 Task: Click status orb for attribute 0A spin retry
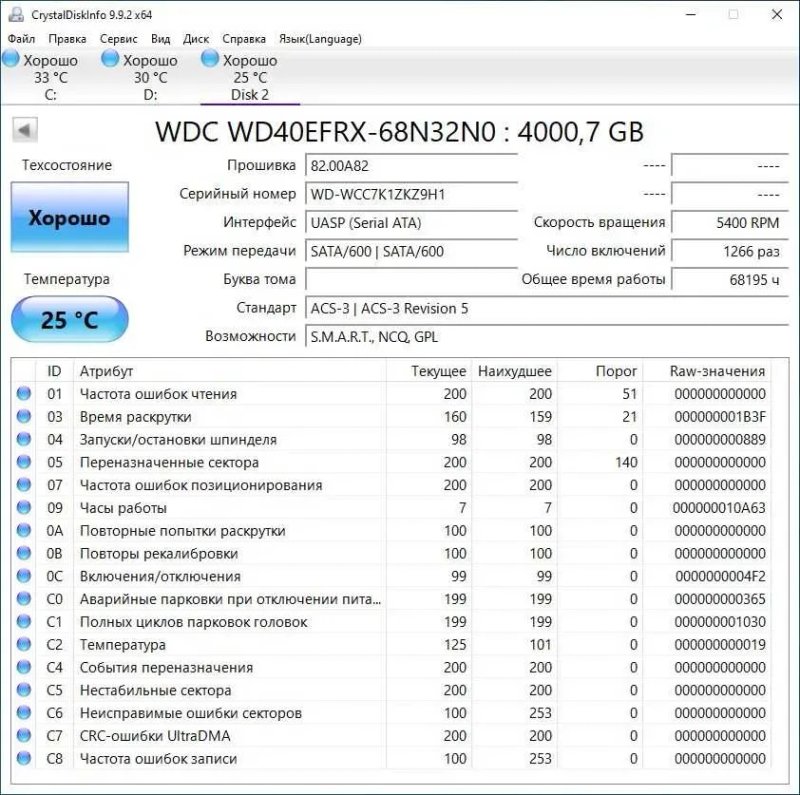[24, 530]
